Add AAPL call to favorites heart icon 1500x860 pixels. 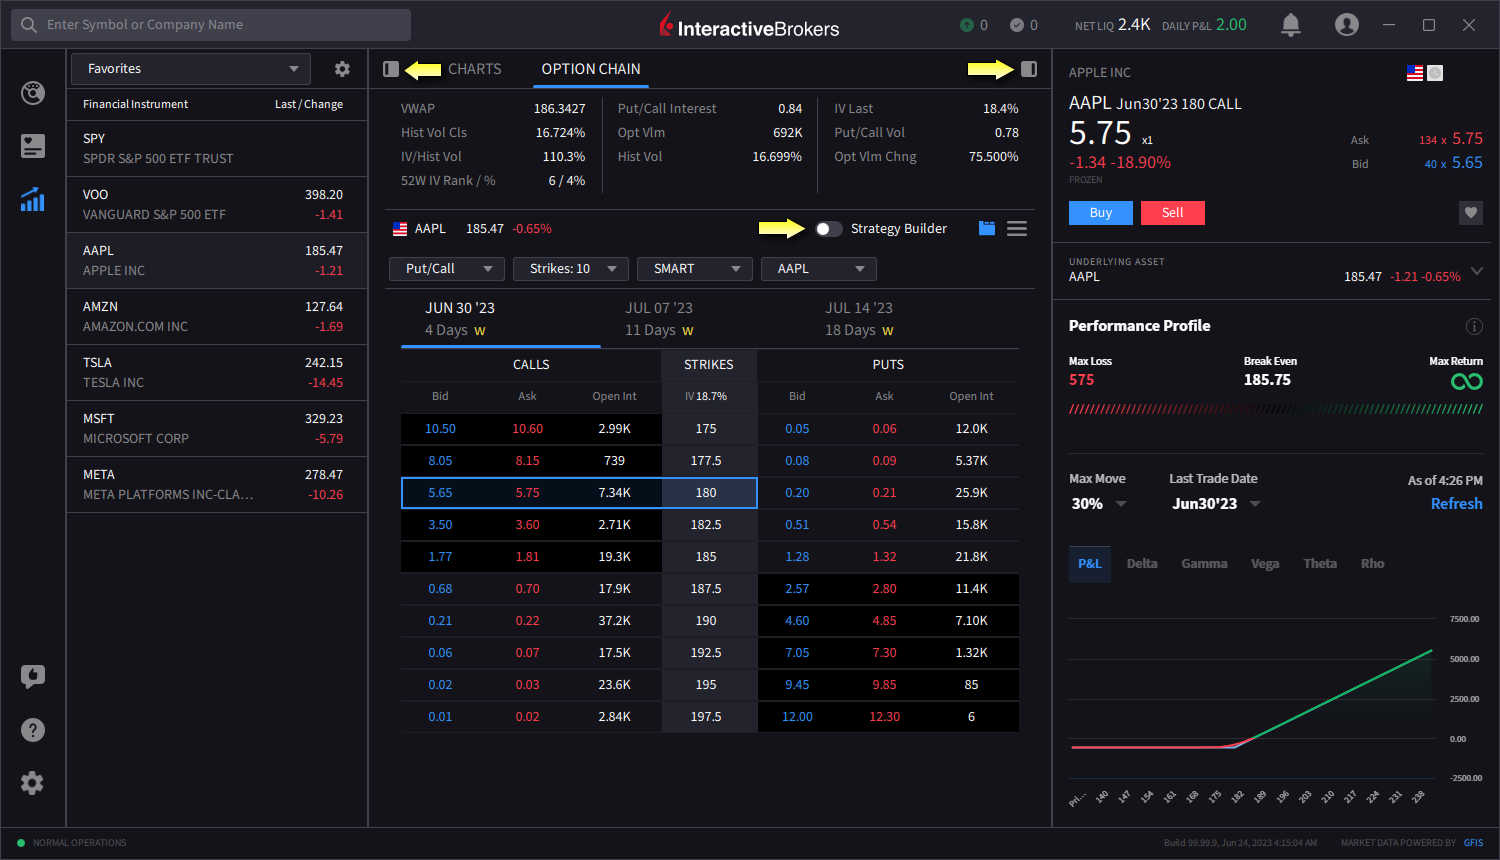1471,213
